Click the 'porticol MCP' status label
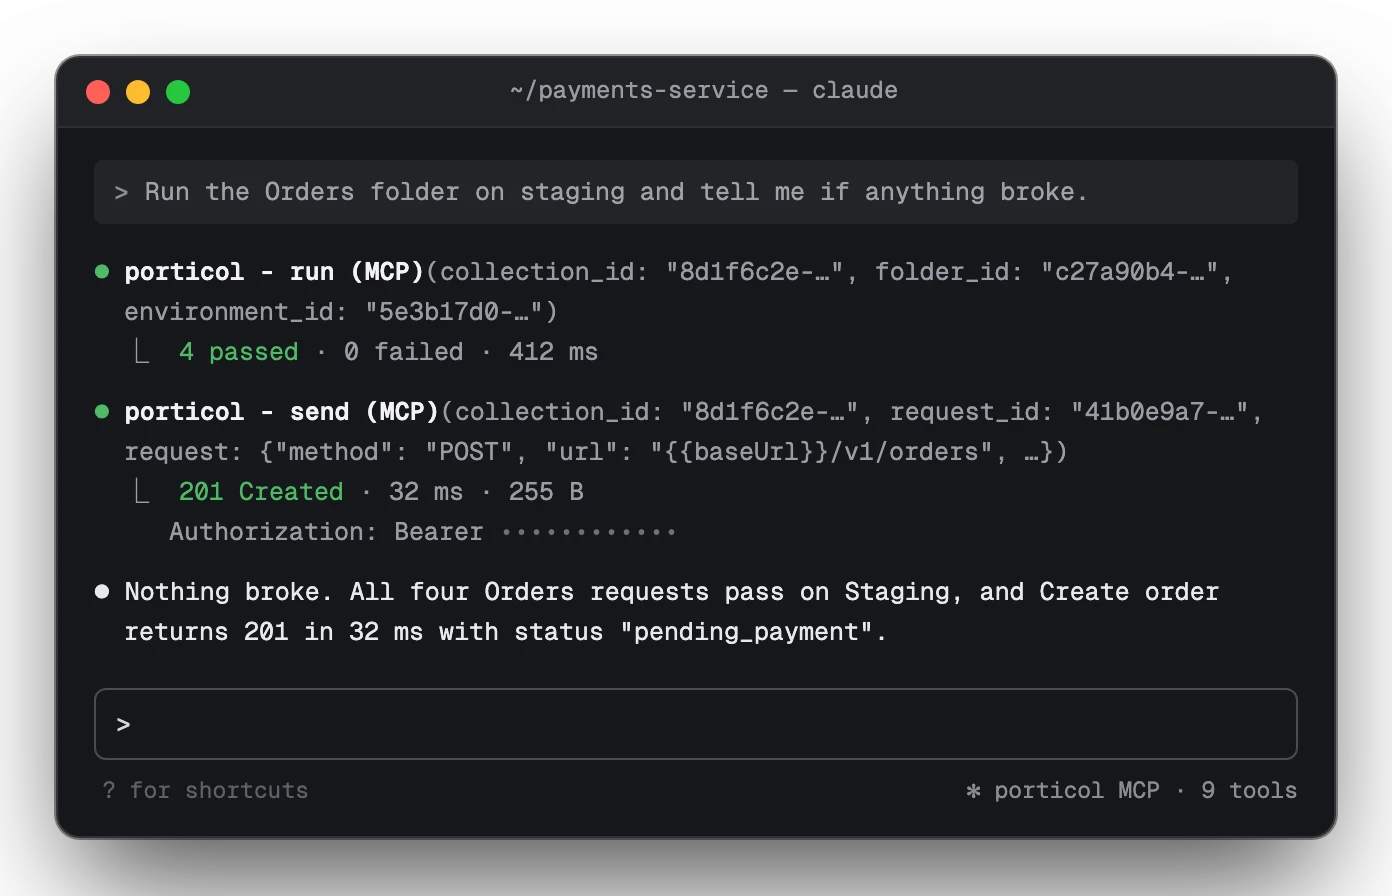 click(1077, 790)
